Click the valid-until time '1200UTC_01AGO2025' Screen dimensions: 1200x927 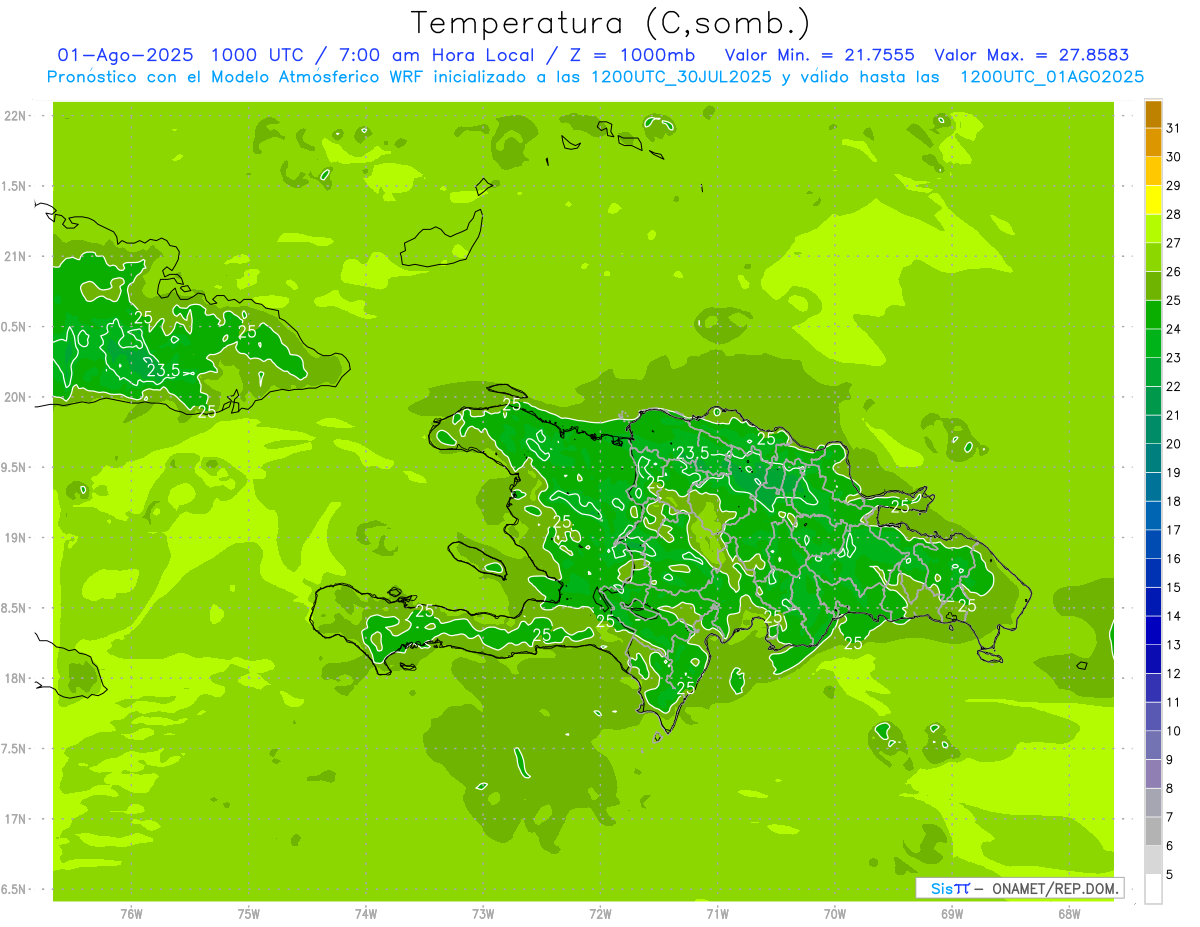pyautogui.click(x=1052, y=77)
